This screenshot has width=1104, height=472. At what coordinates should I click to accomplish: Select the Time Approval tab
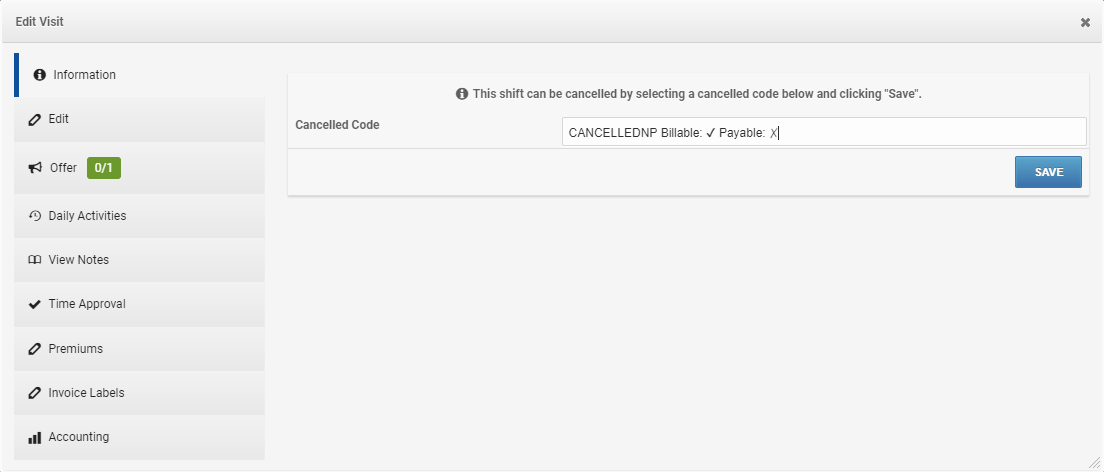coord(140,304)
